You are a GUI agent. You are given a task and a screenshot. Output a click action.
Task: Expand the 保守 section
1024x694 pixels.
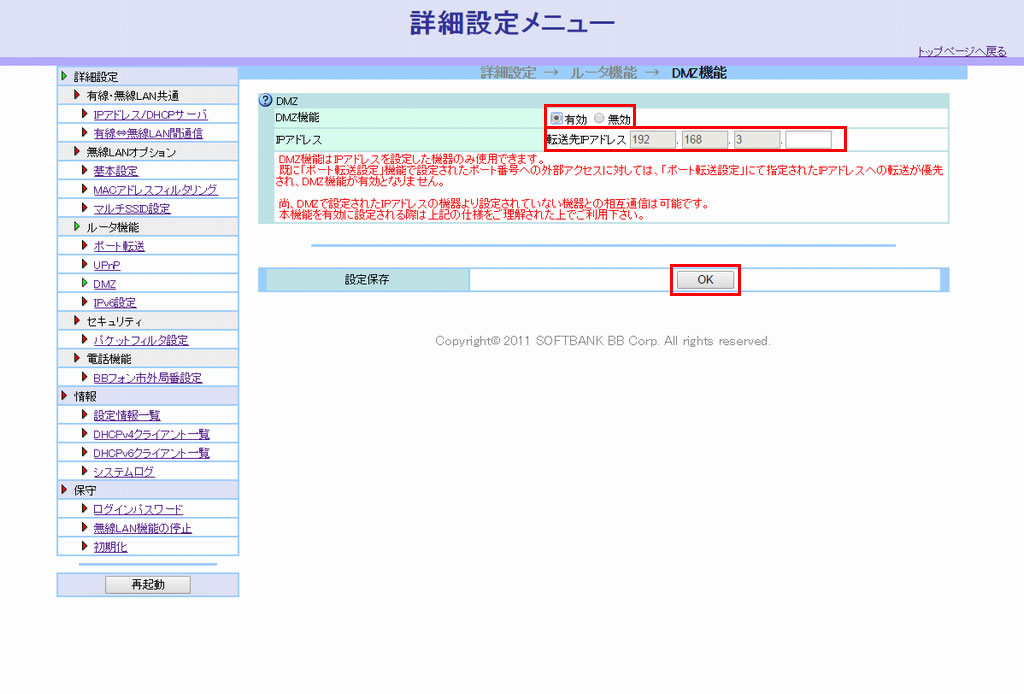[65, 490]
